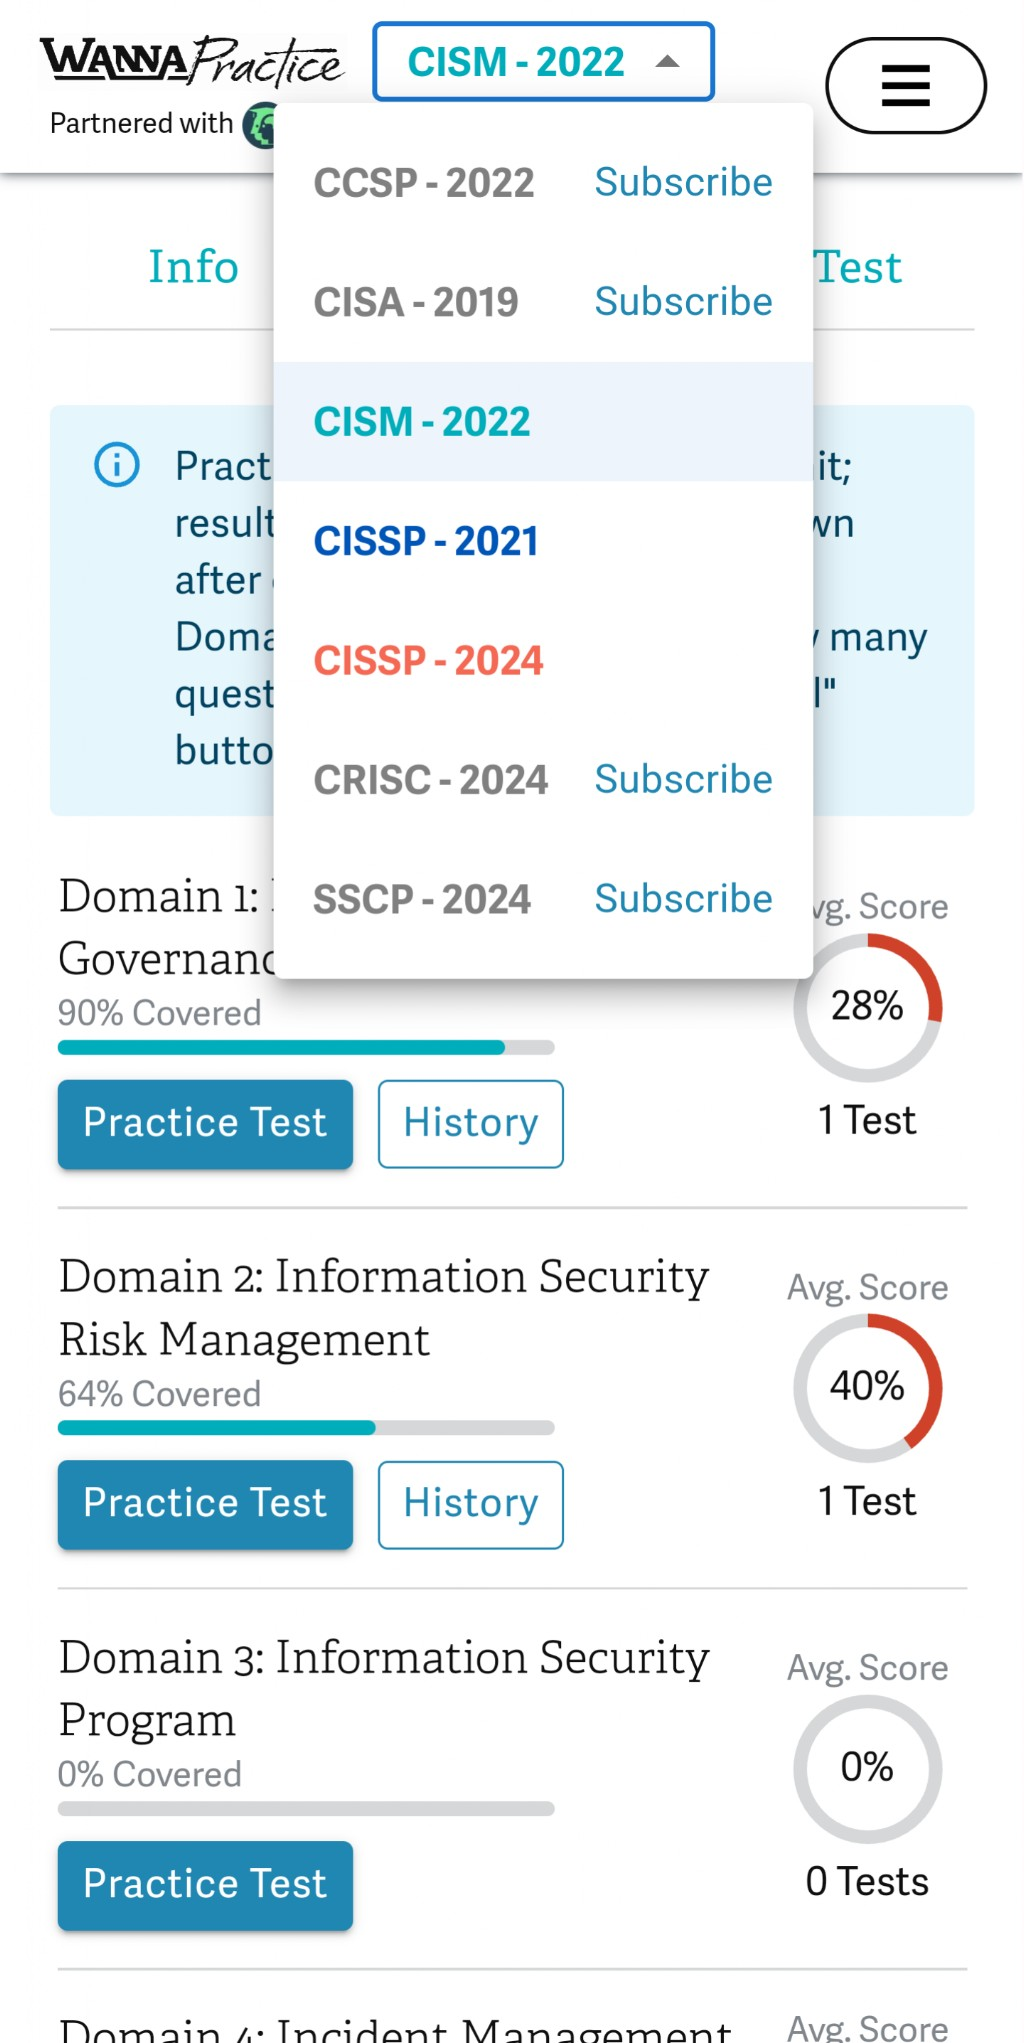Click the 28% average score circle for Domain 1
The image size is (1024, 2043).
[x=867, y=1007]
